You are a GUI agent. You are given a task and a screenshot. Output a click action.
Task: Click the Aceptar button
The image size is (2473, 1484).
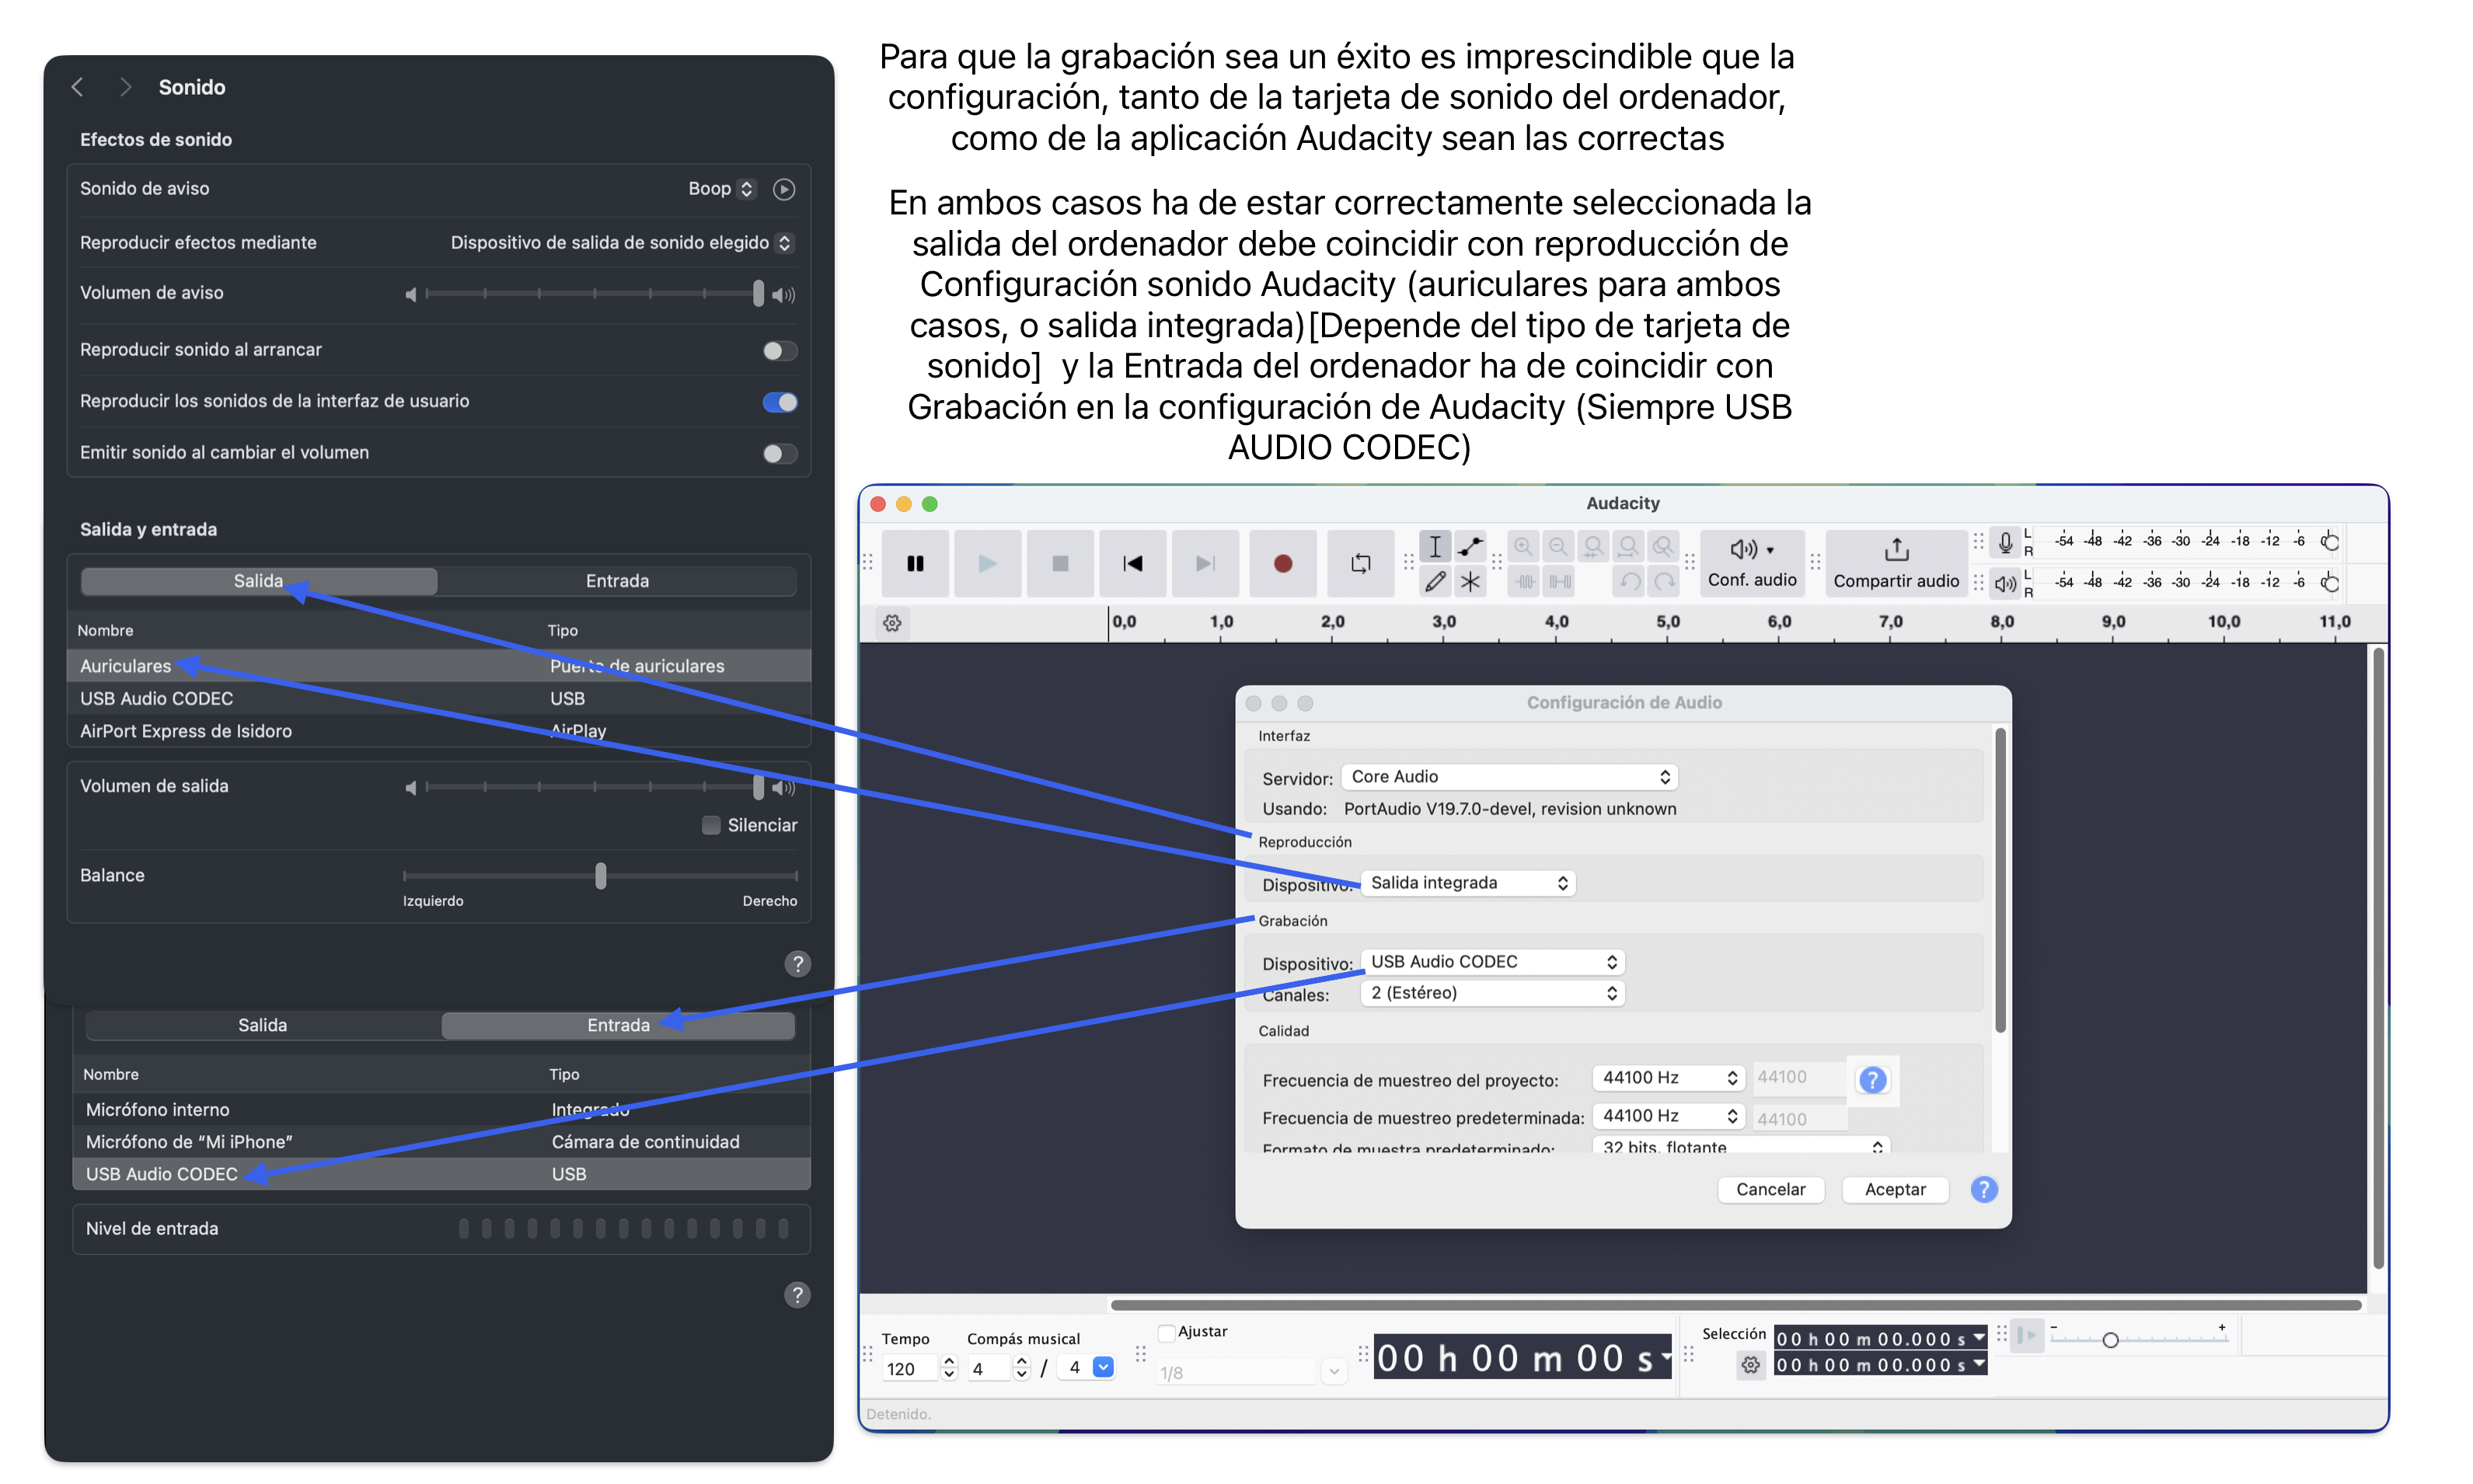tap(1894, 1189)
